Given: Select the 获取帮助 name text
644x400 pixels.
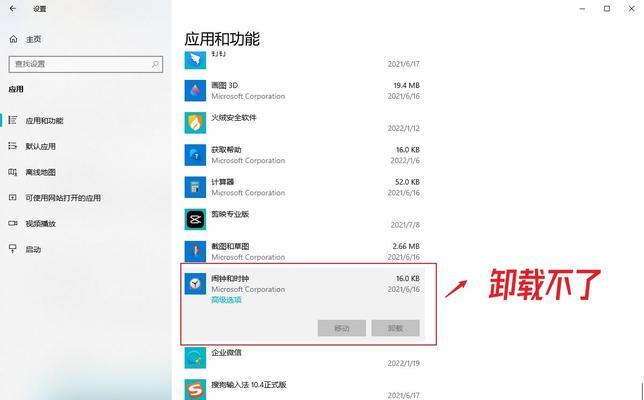Looking at the screenshot, I should 226,150.
